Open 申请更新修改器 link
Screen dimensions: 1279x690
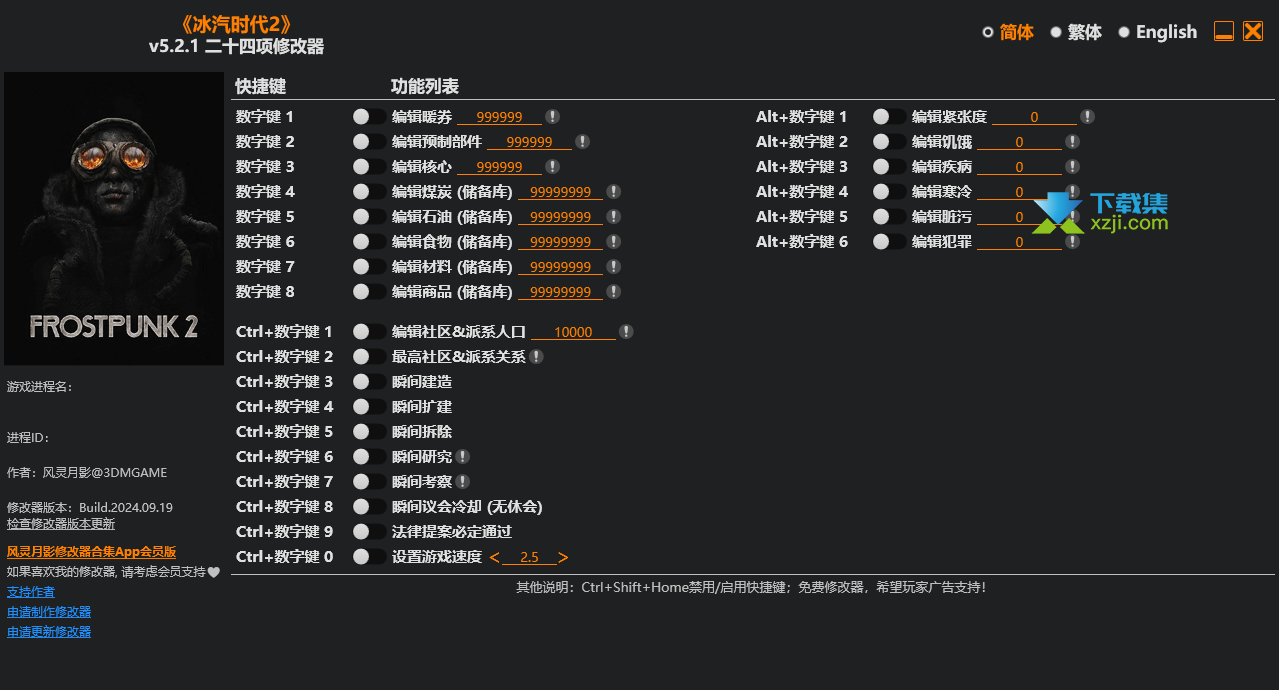click(x=49, y=632)
